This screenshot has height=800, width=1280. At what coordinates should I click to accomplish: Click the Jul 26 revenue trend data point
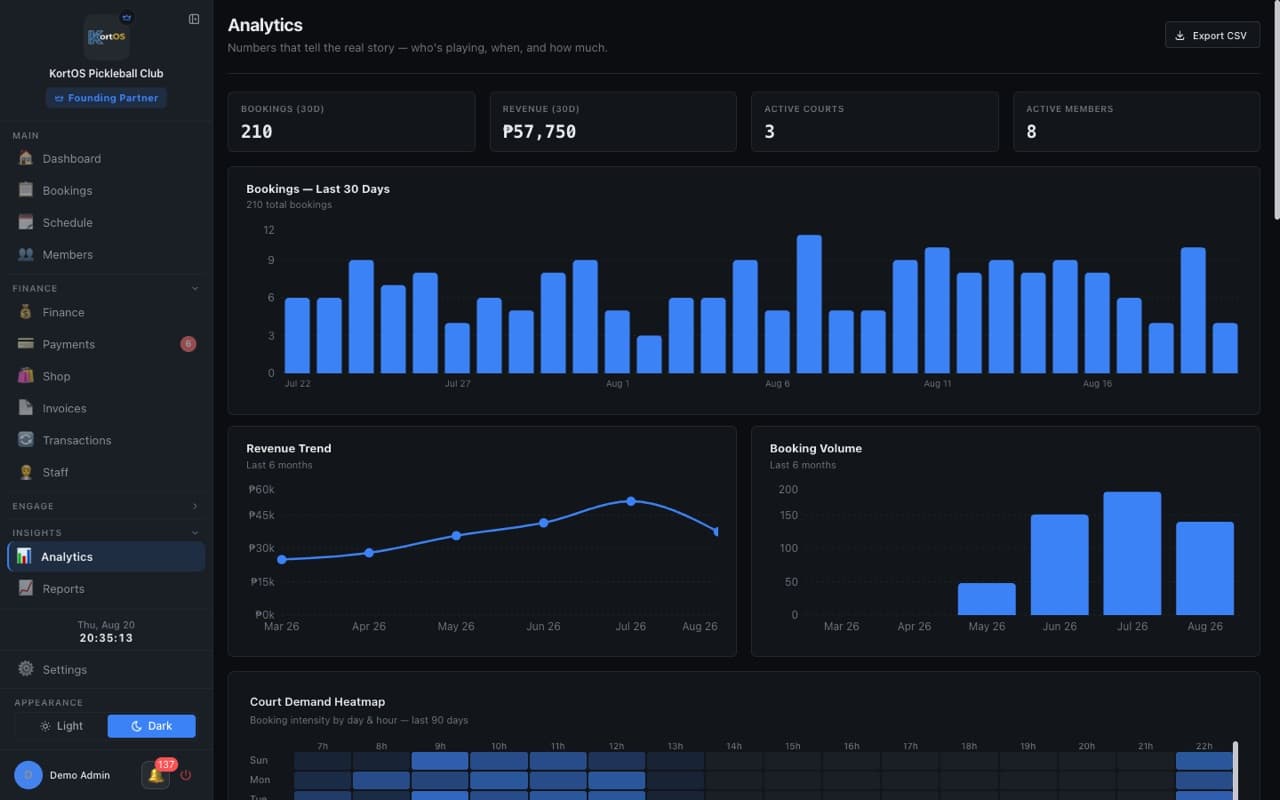point(631,501)
